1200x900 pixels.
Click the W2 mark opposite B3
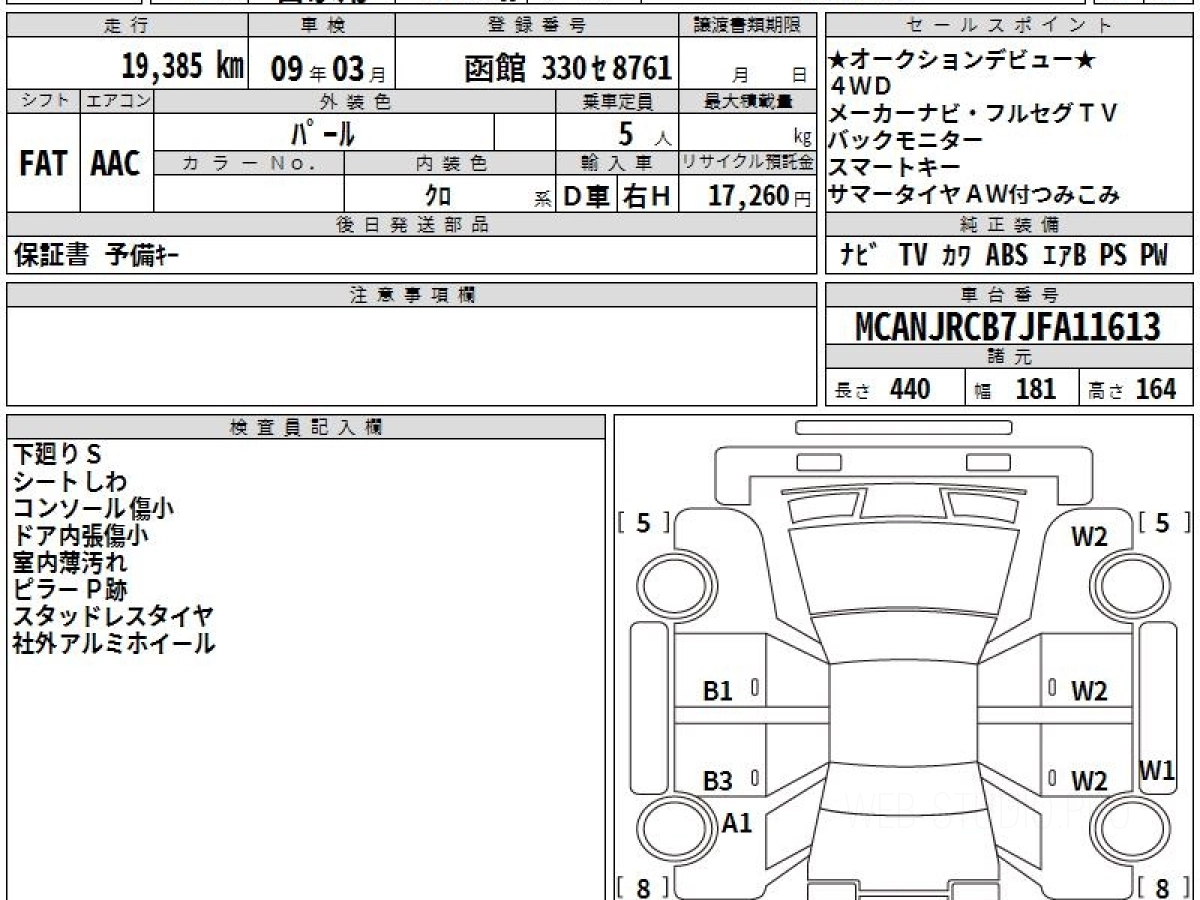pos(1090,781)
